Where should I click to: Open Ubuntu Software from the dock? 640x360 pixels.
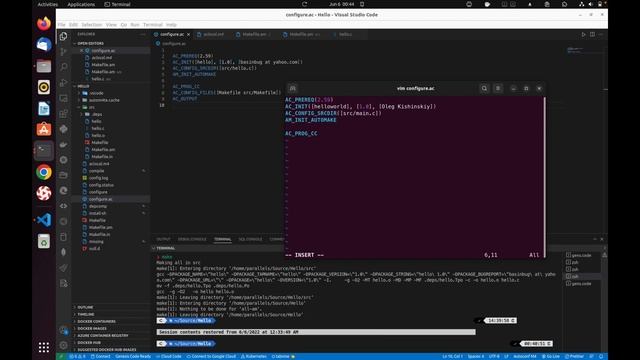(x=44, y=129)
